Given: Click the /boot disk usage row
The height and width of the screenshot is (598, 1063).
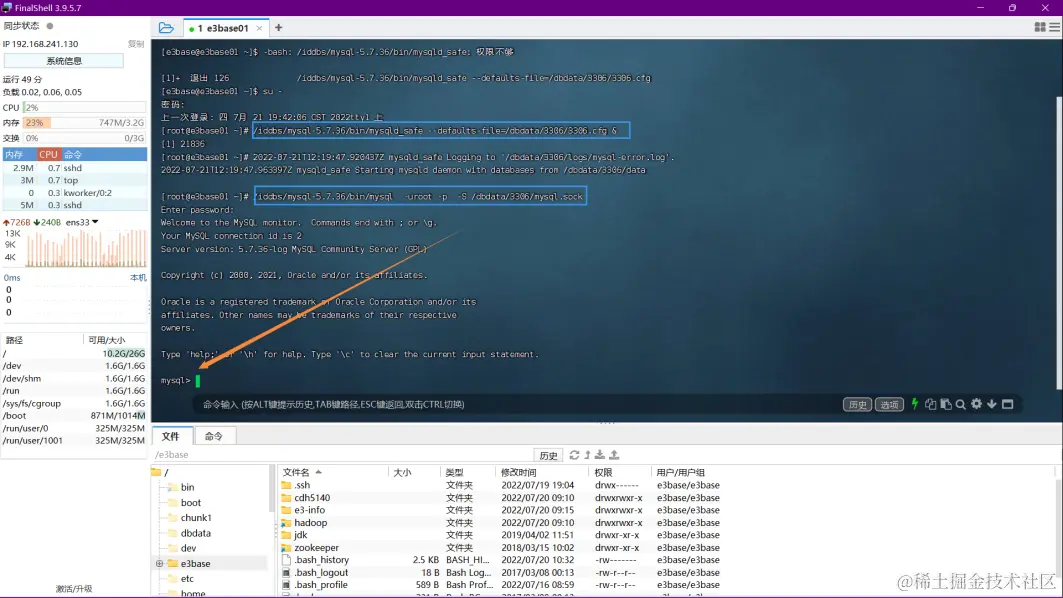Looking at the screenshot, I should tap(74, 416).
